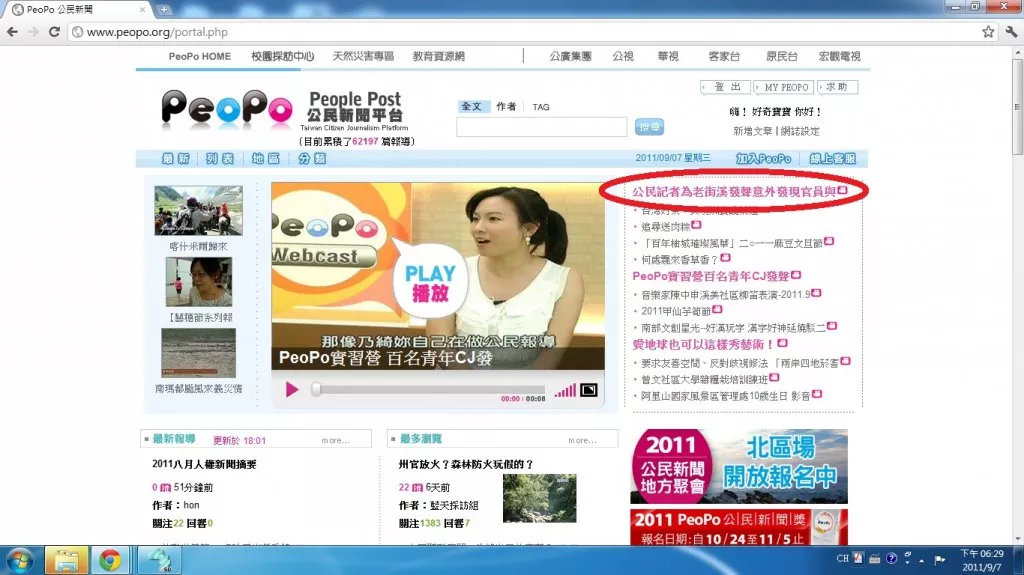Select the TAG search mode tab

click(x=541, y=107)
